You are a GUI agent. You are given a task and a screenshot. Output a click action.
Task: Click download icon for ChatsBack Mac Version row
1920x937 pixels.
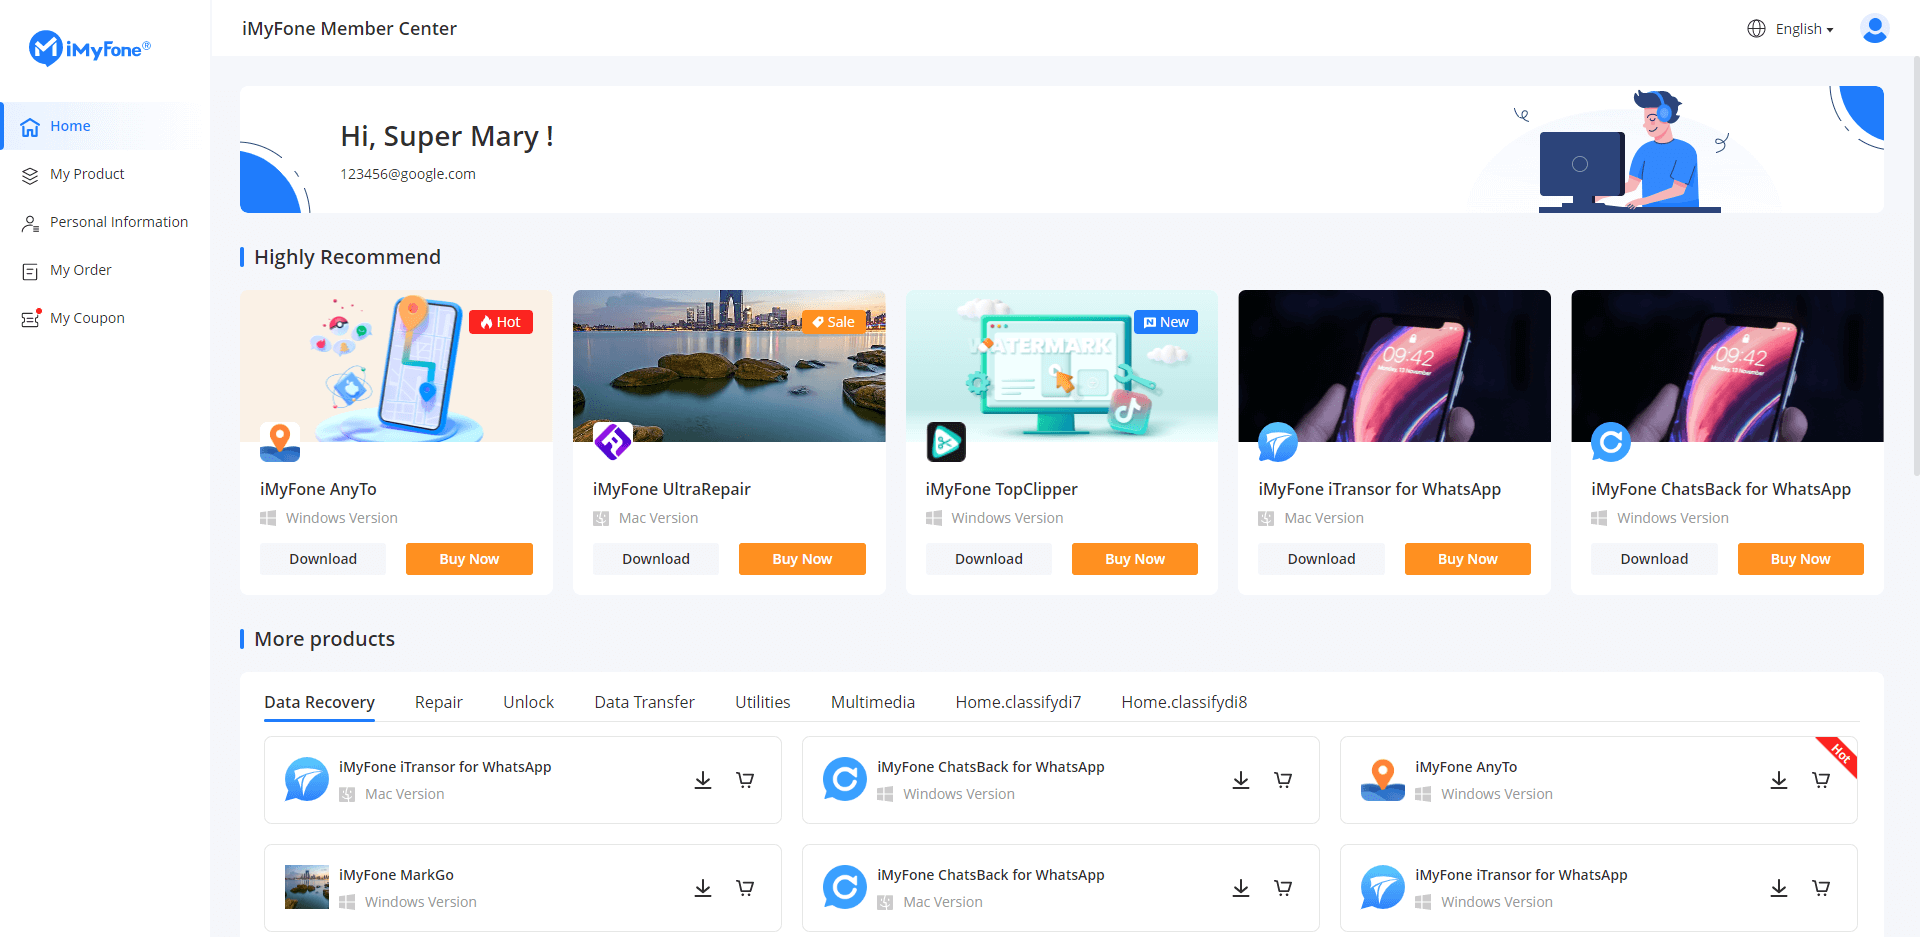click(x=1241, y=888)
